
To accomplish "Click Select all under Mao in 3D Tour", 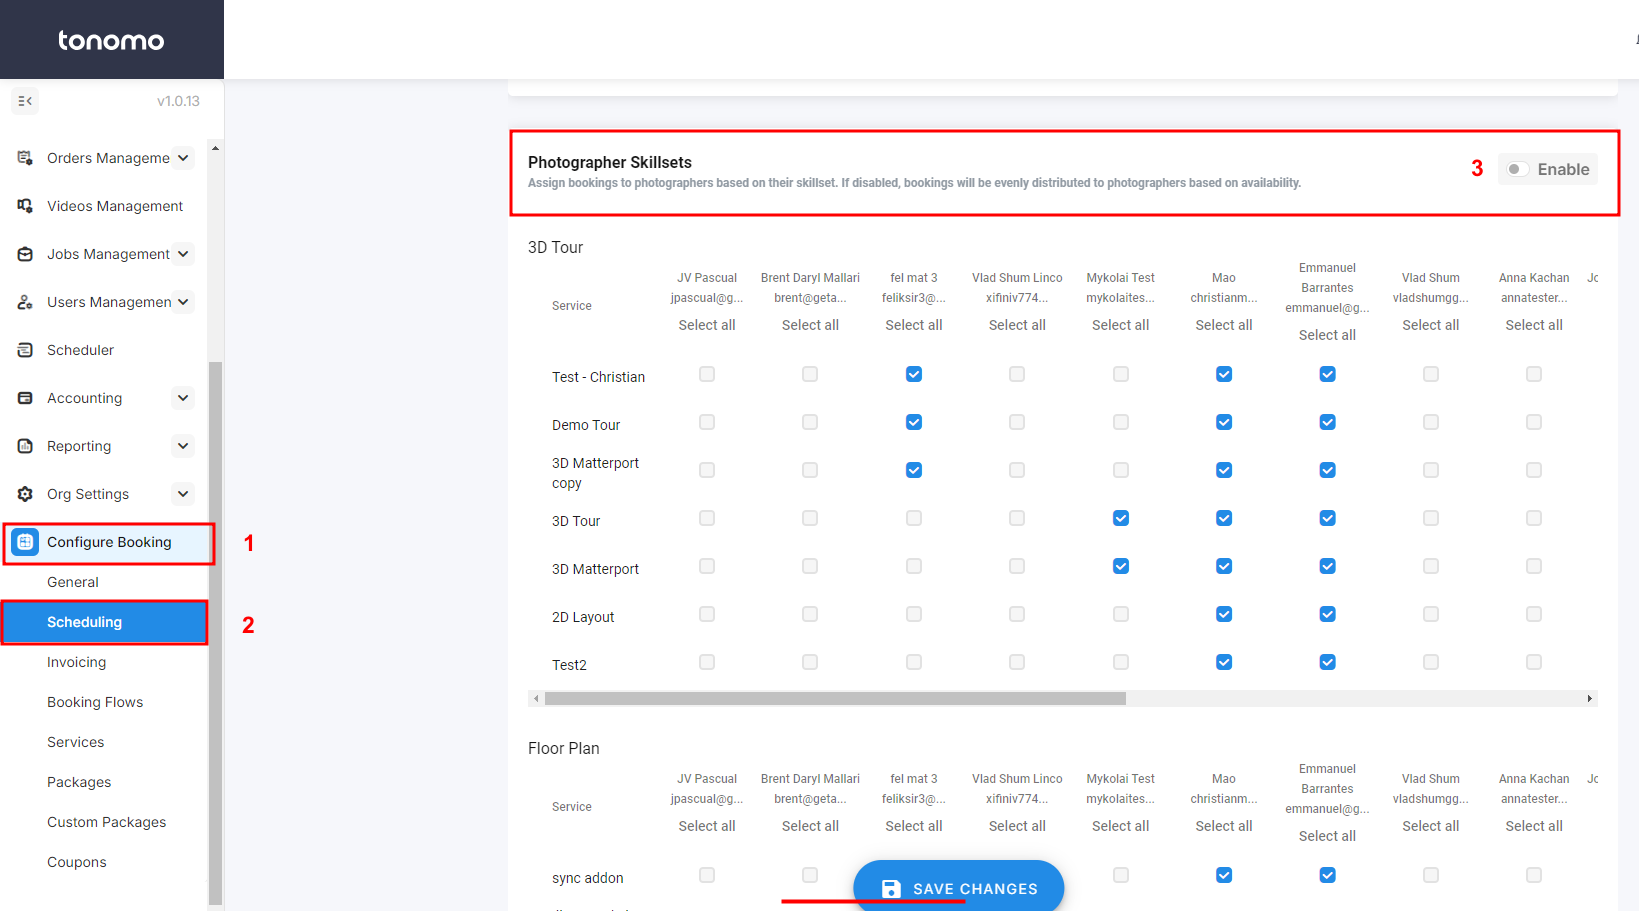I will [x=1223, y=325].
